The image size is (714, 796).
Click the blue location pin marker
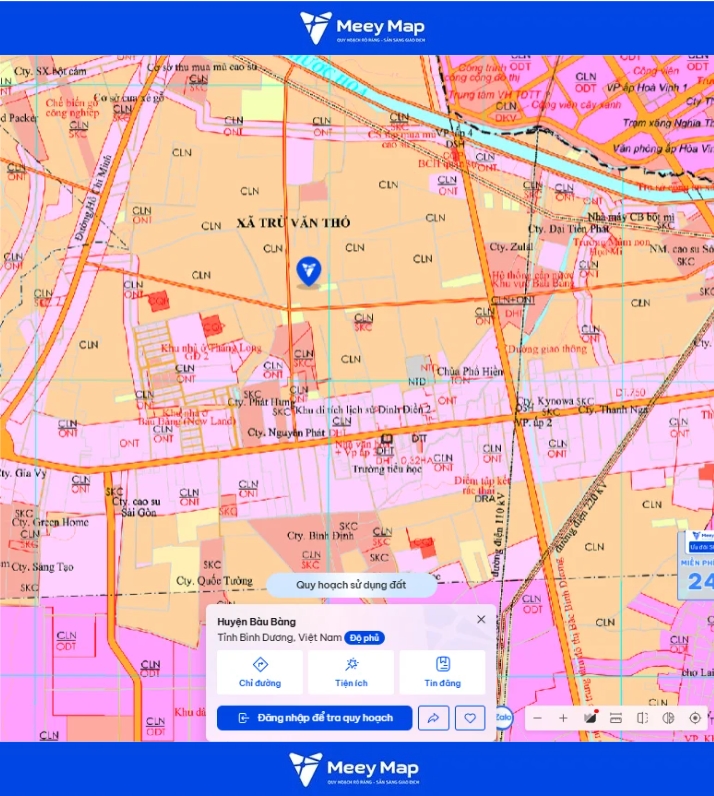[309, 272]
